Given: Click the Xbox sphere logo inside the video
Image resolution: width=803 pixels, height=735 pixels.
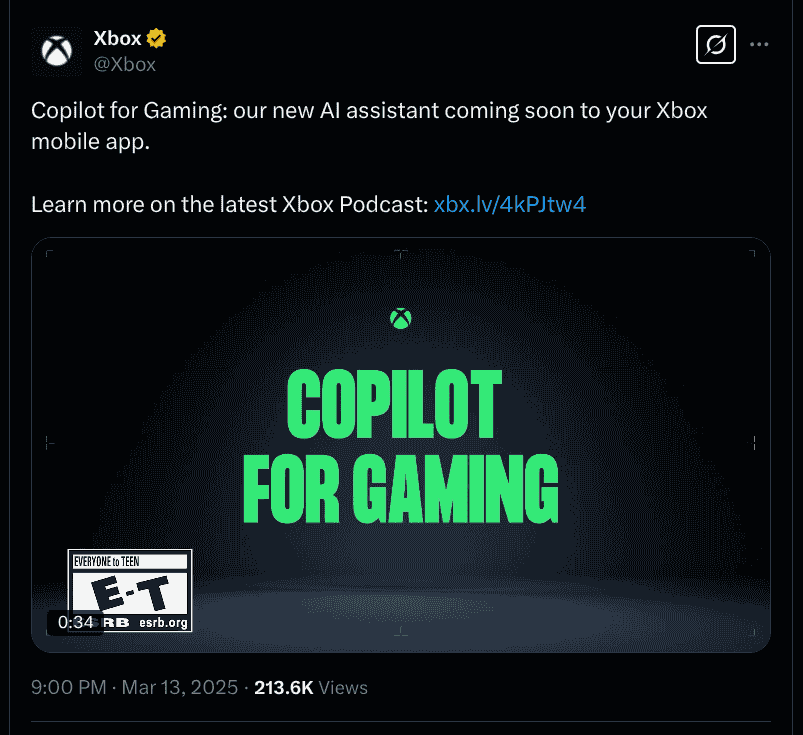Looking at the screenshot, I should (x=400, y=318).
